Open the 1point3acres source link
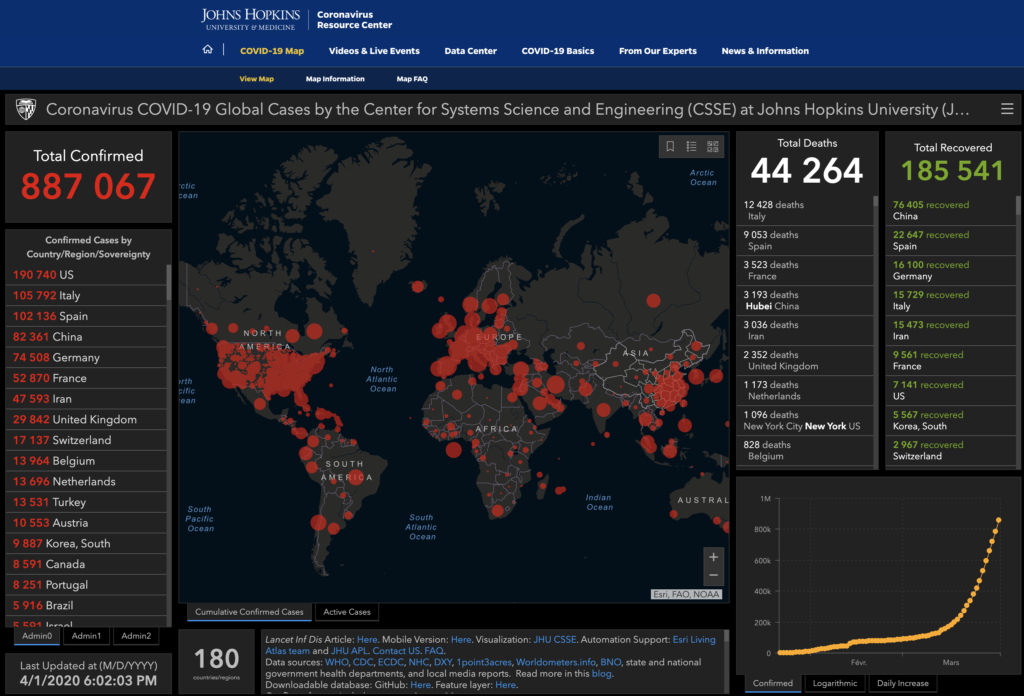1024x696 pixels. point(483,662)
